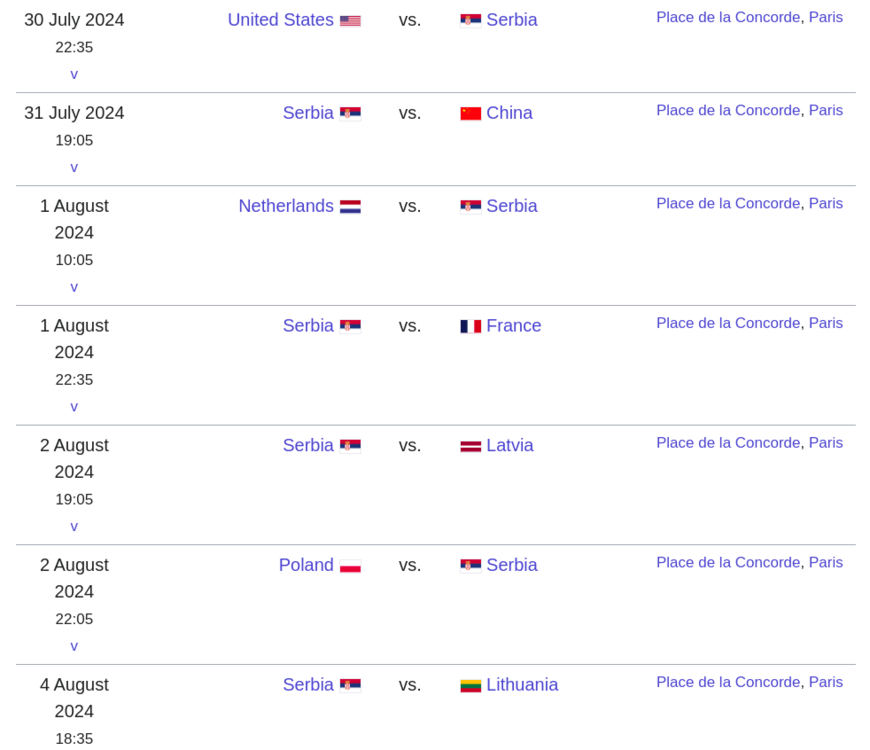Click the Poland flag icon
Image resolution: width=870 pixels, height=750 pixels.
[350, 566]
